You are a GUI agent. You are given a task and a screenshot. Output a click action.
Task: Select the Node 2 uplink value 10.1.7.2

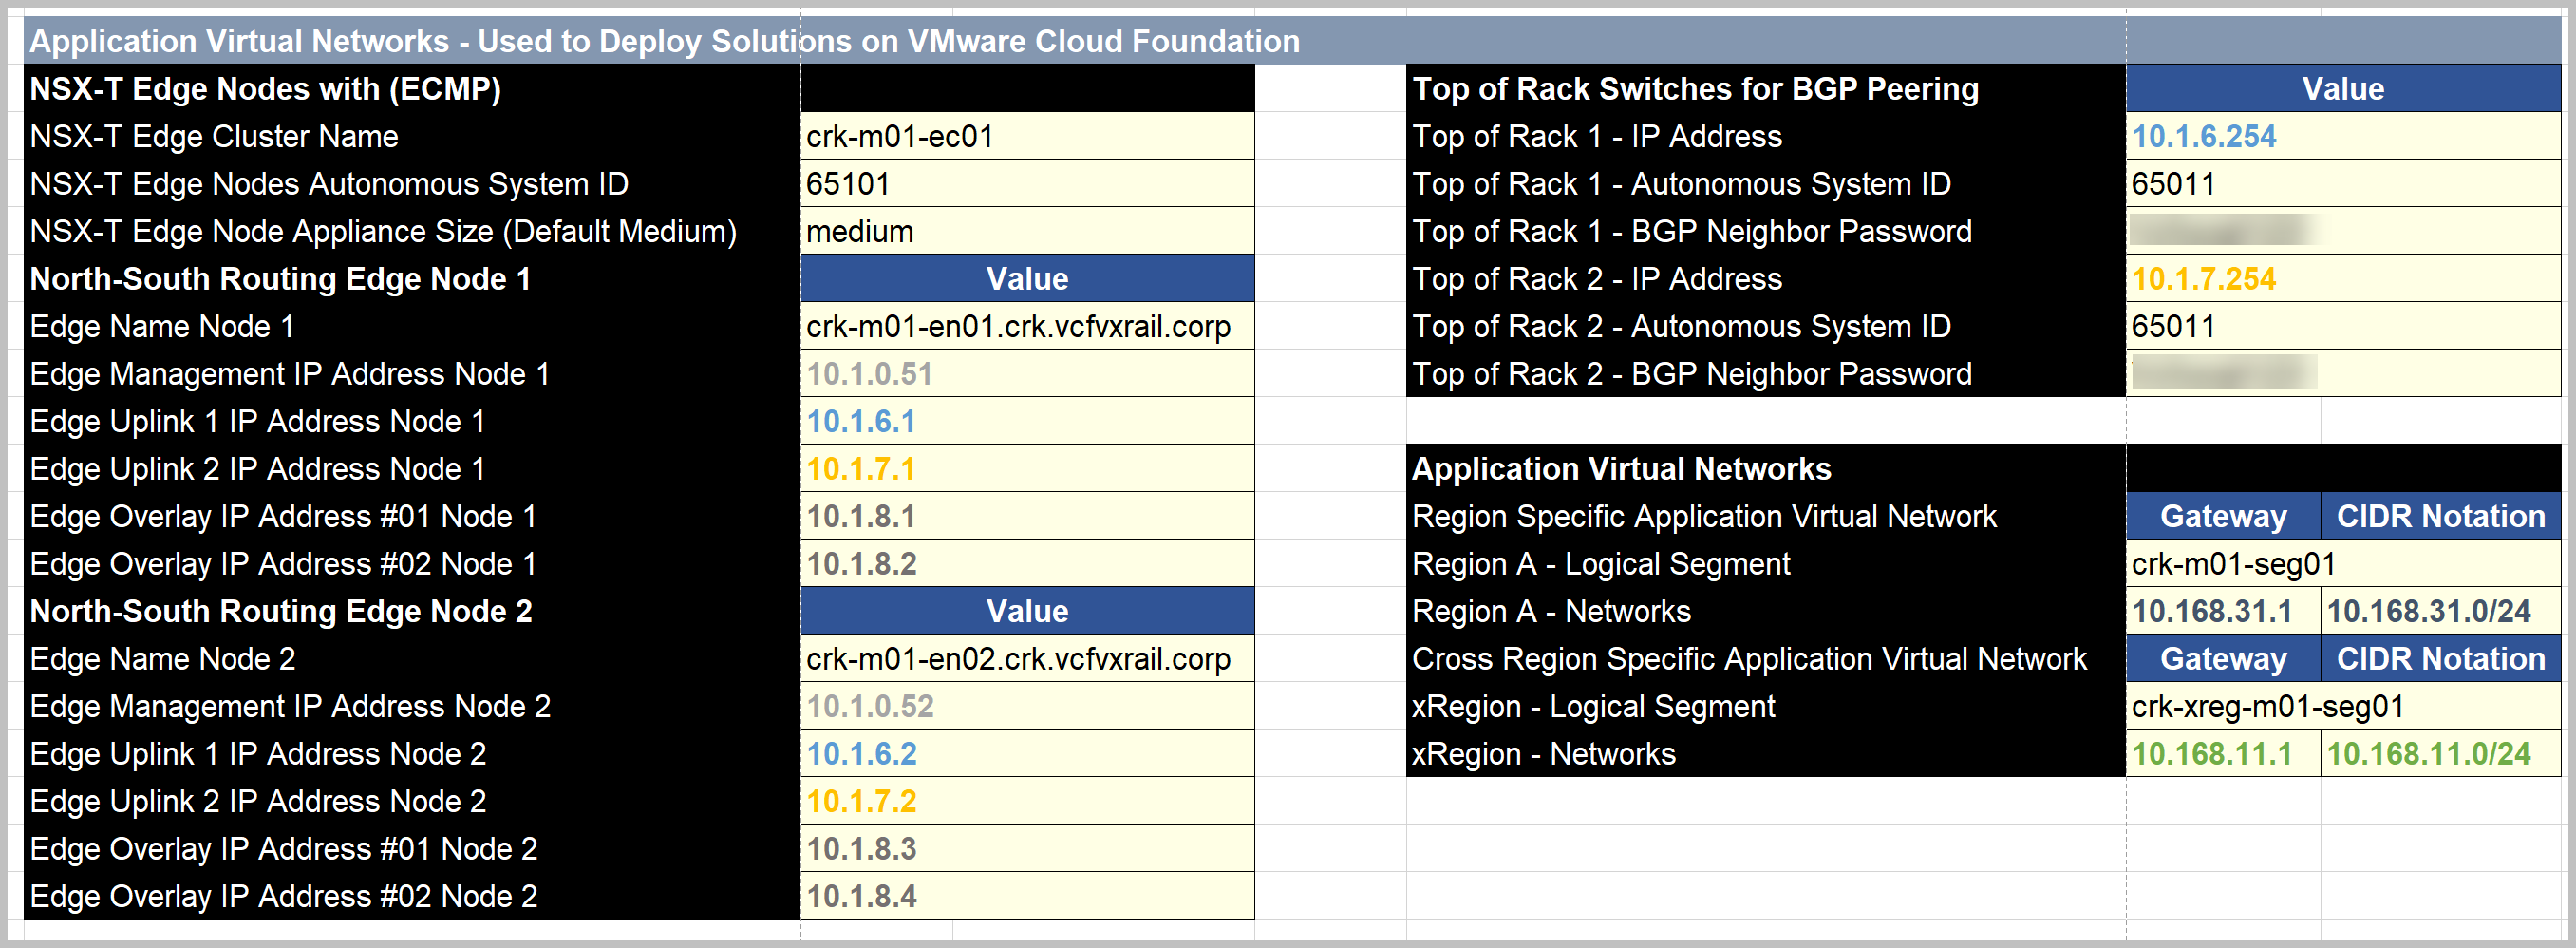pyautogui.click(x=1026, y=802)
